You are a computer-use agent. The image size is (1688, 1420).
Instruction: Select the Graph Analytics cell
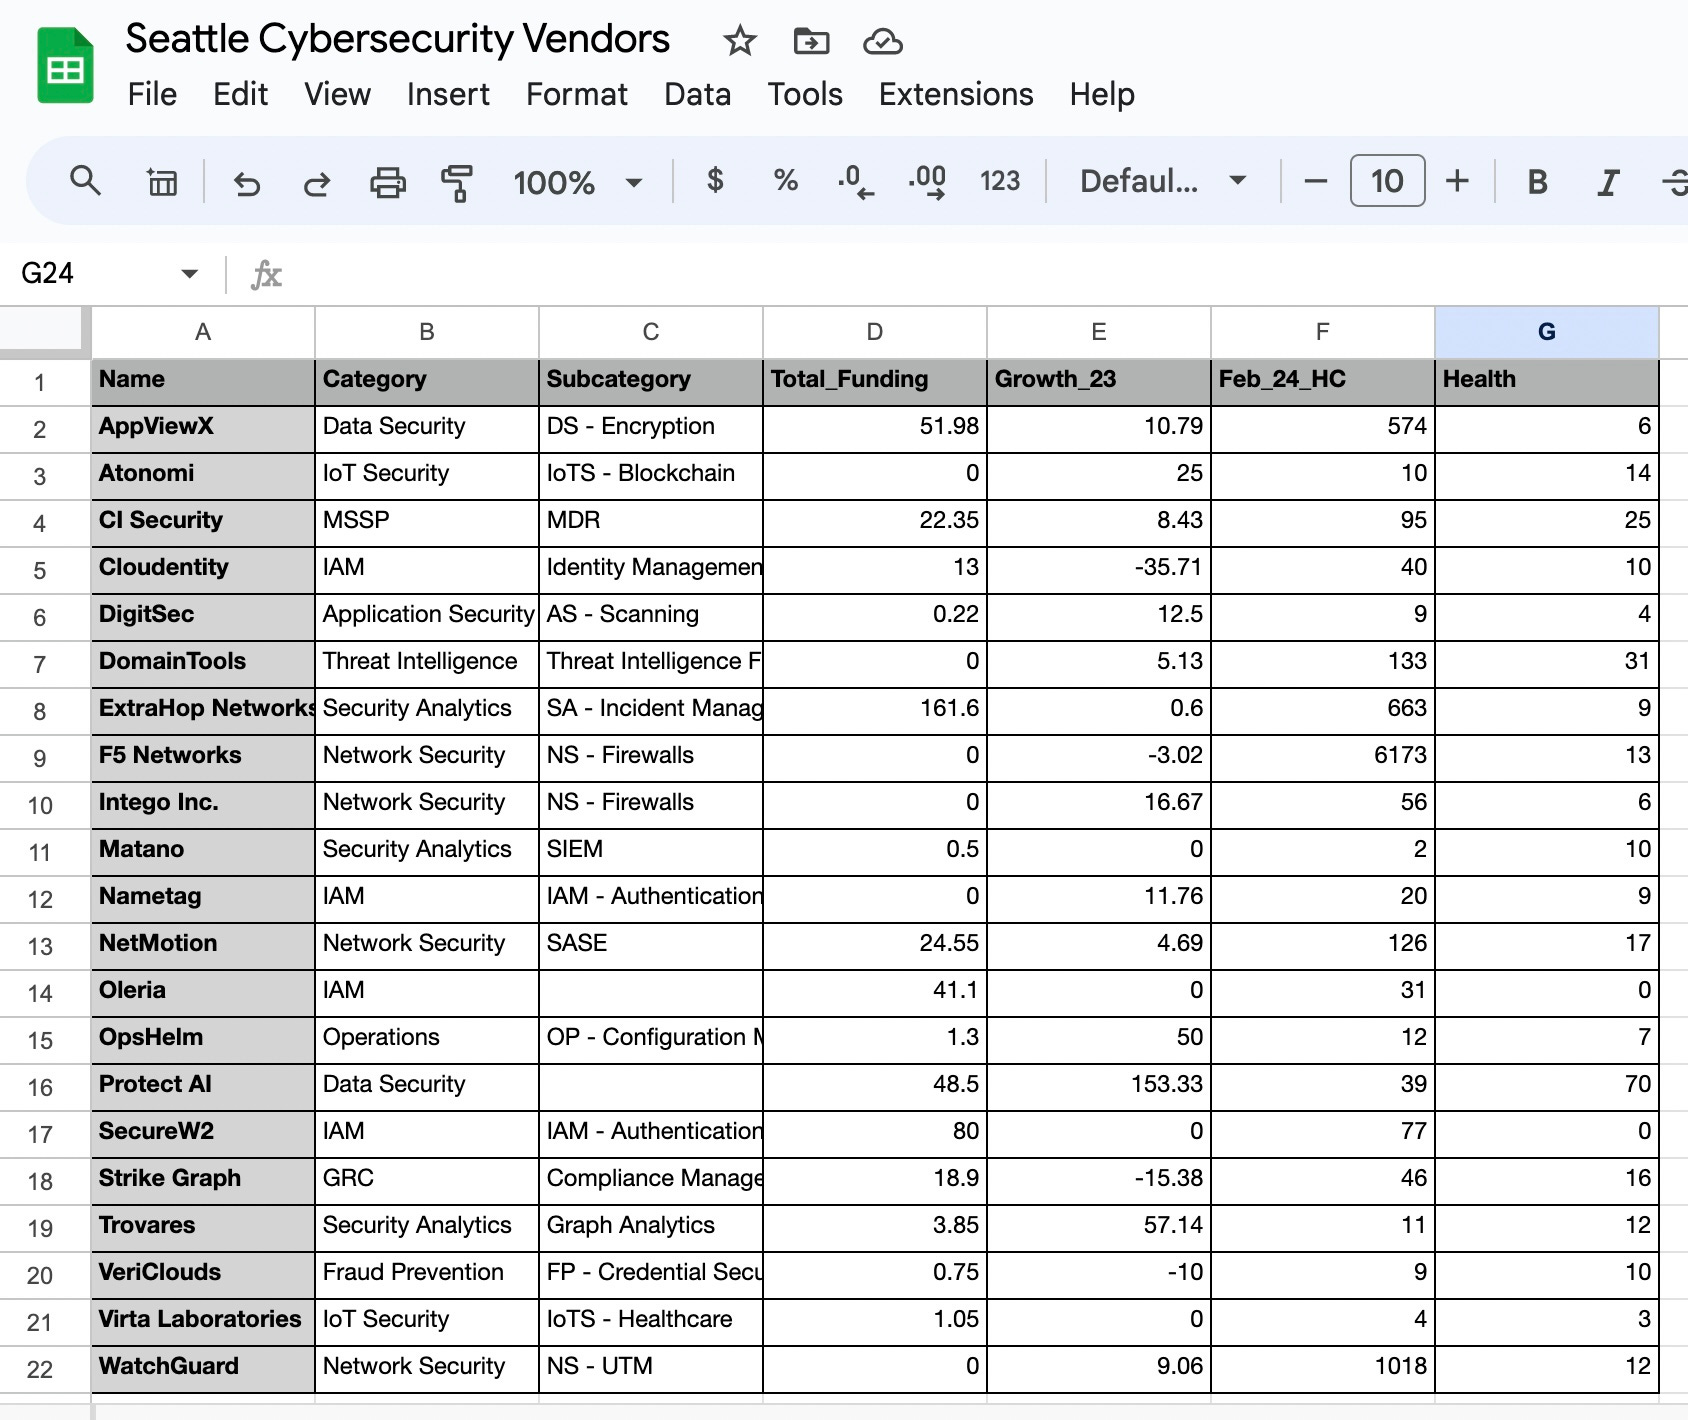pyautogui.click(x=651, y=1227)
